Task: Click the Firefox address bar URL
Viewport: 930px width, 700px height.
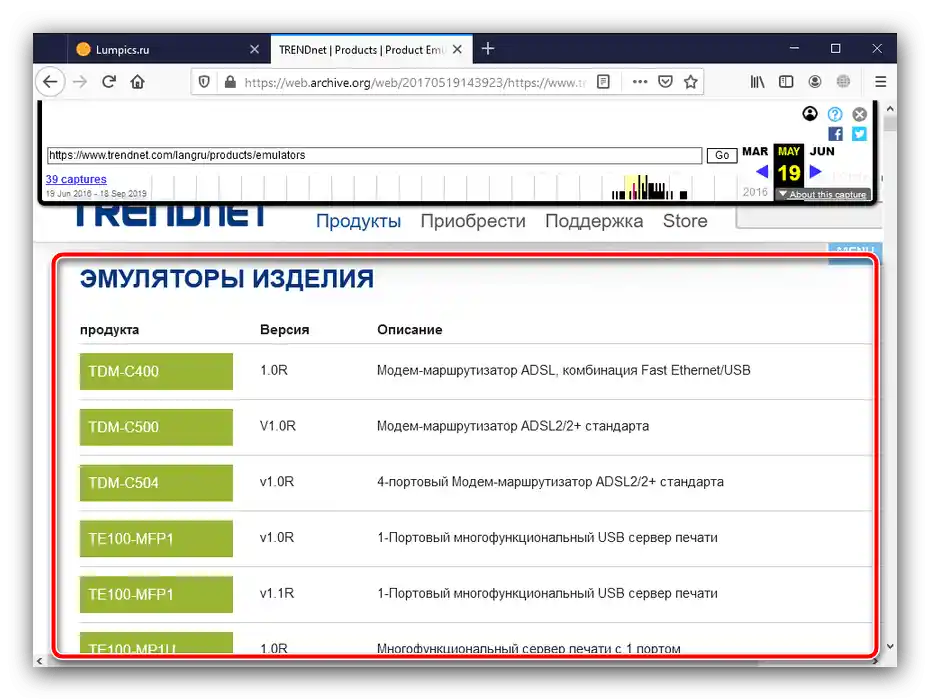Action: 415,82
